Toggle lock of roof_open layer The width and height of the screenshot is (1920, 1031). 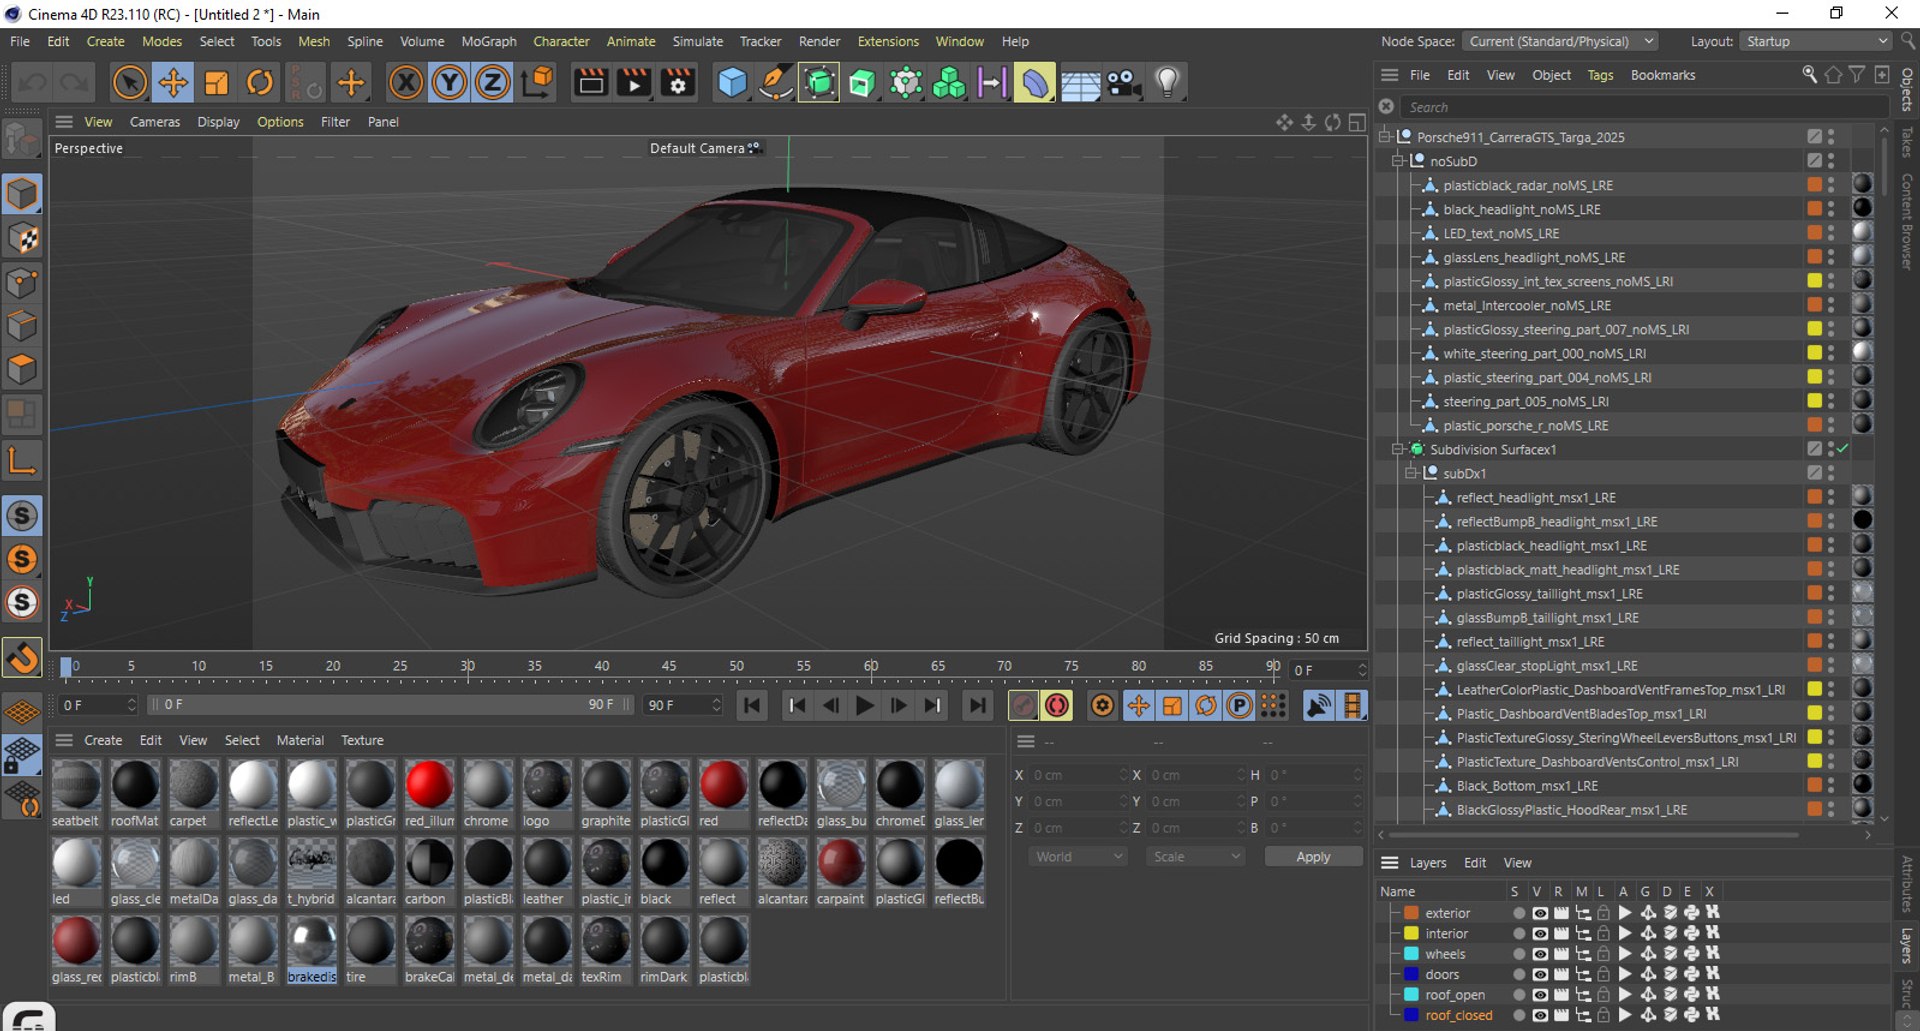coord(1604,995)
